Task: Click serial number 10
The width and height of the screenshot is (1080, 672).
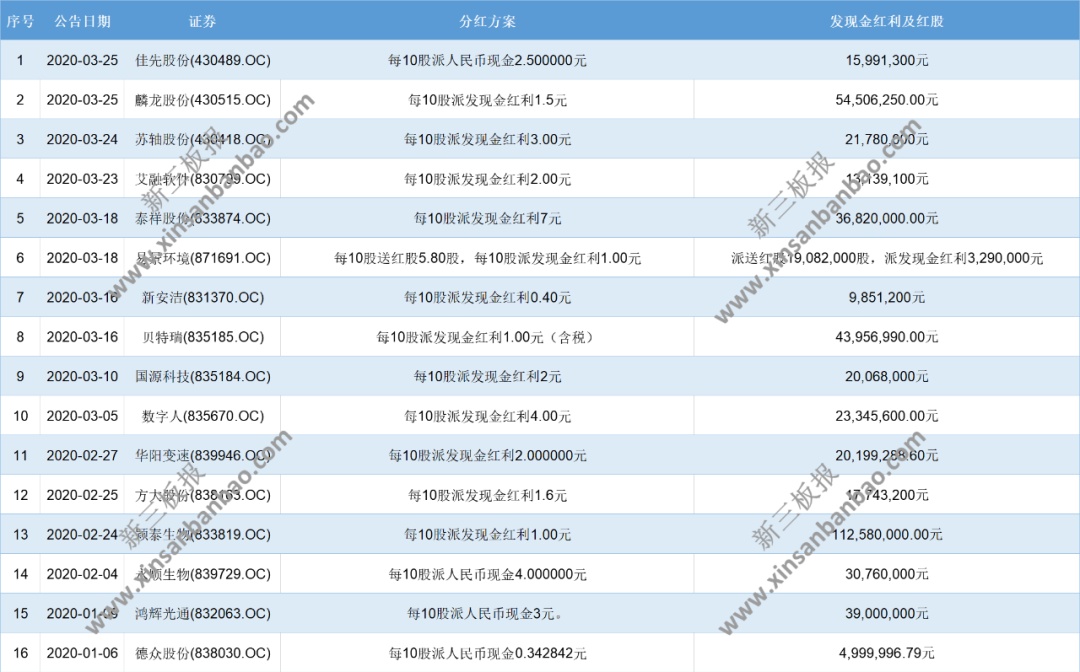Action: click(x=21, y=416)
